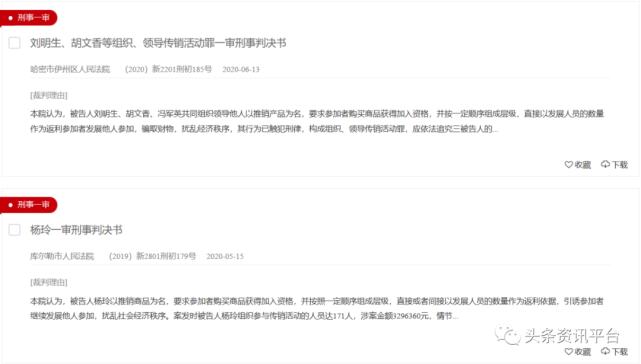Image resolution: width=641 pixels, height=364 pixels.
Task: Click heart icon on 刘明生 case card
Action: [x=568, y=164]
